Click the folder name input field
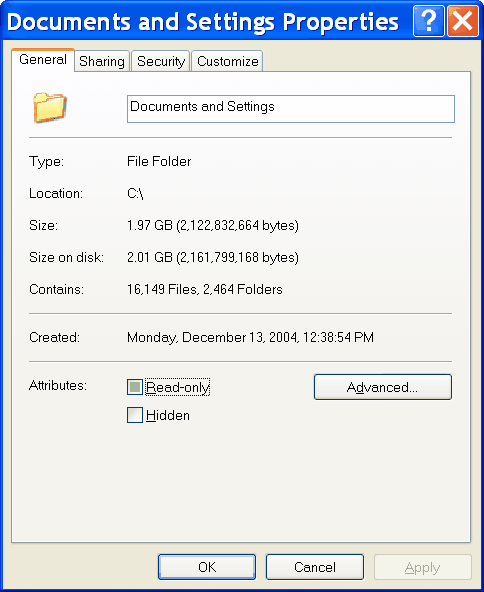 point(291,109)
